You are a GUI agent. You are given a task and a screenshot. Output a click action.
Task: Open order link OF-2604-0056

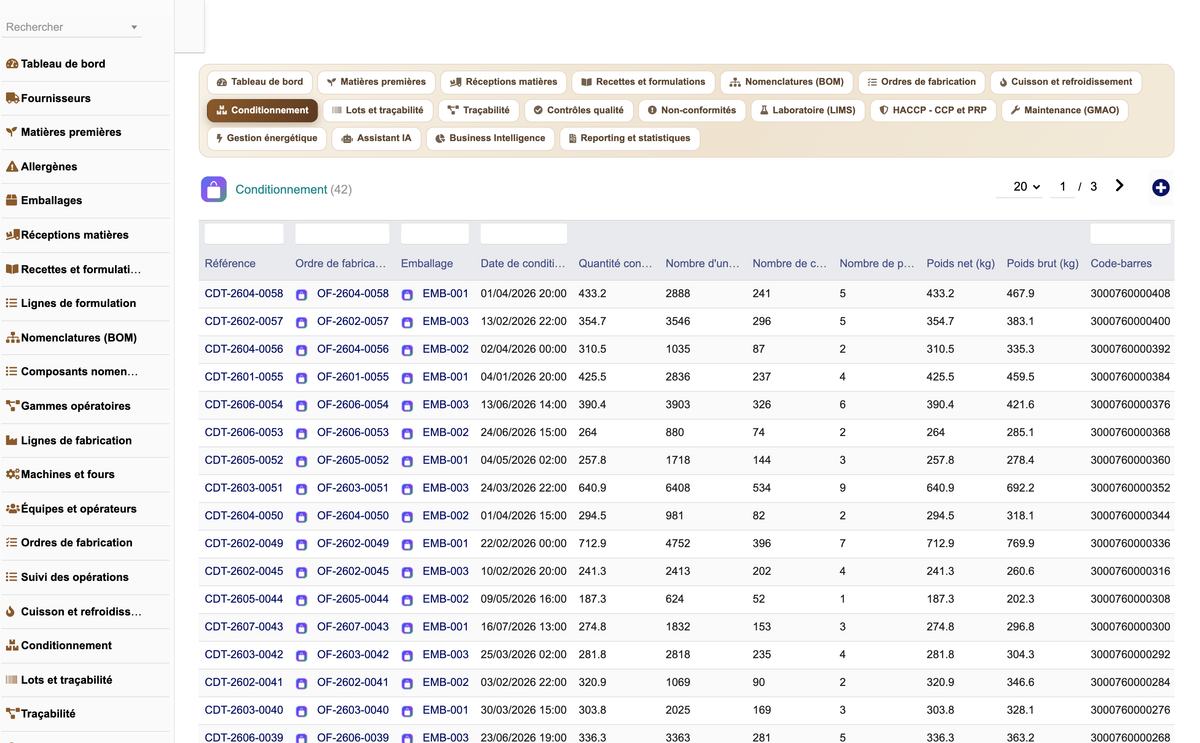pos(353,350)
